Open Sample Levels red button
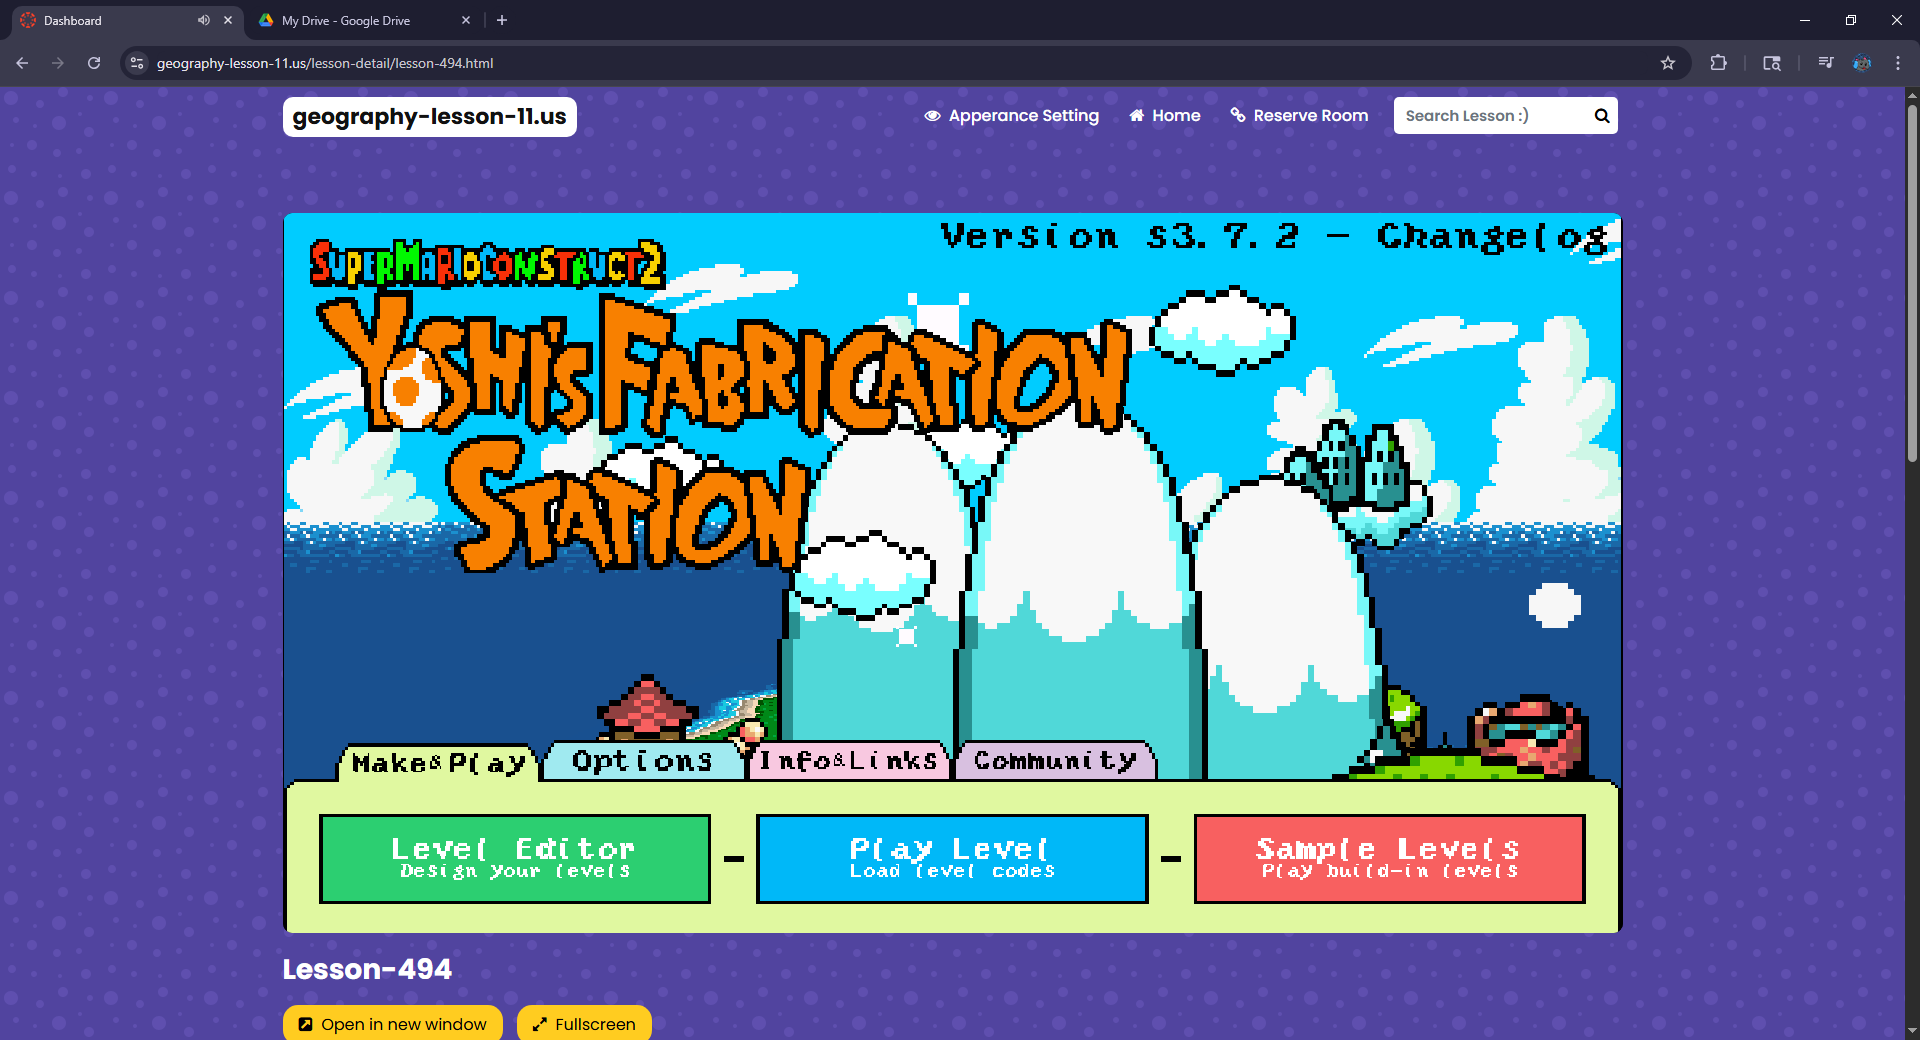 [x=1390, y=859]
